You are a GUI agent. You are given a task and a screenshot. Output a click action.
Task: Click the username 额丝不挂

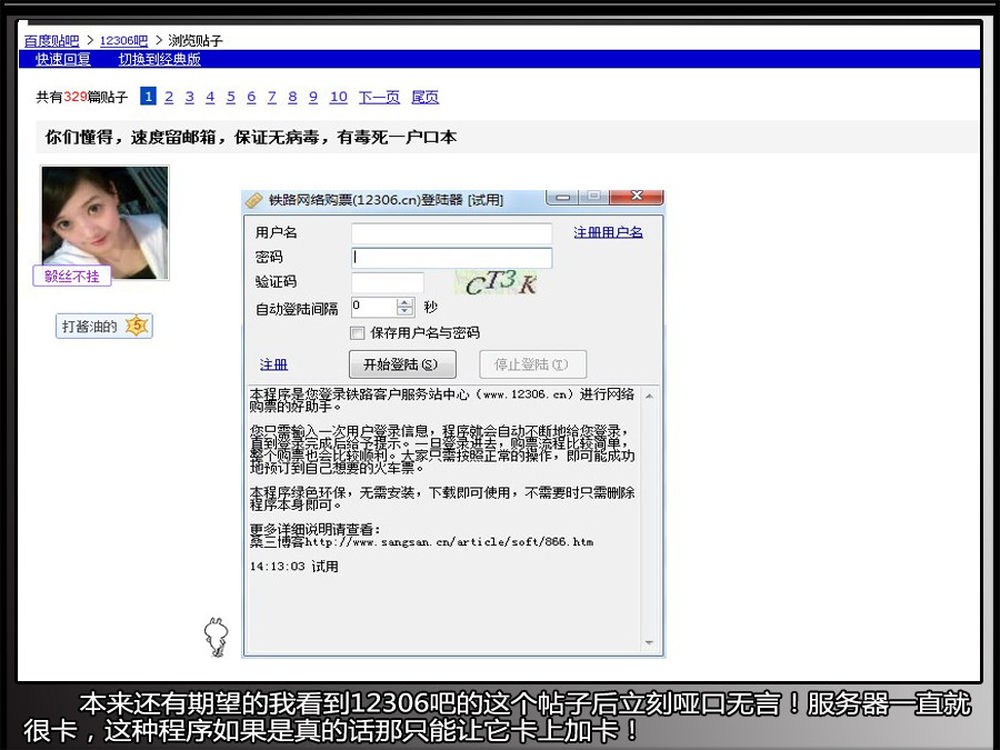[x=72, y=276]
